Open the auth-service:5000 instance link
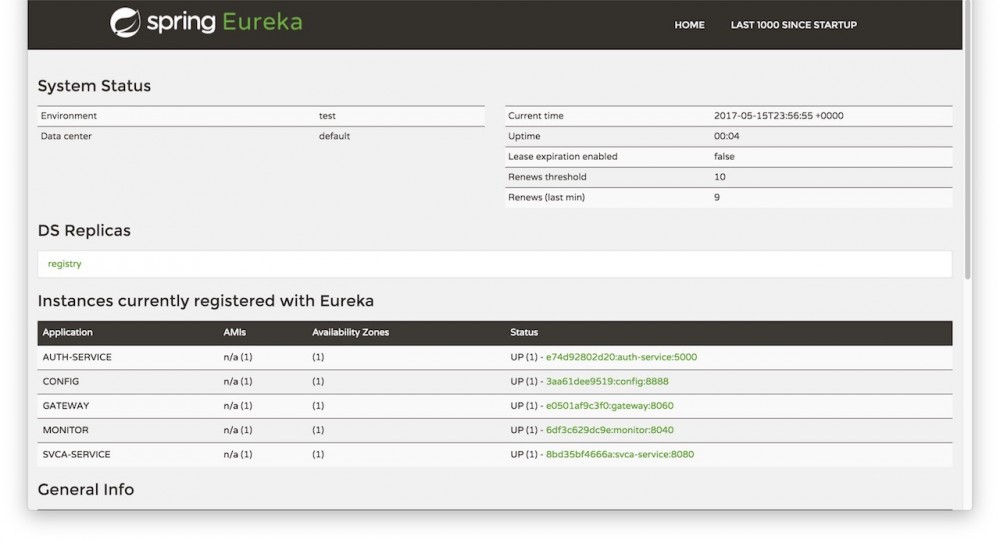The width and height of the screenshot is (1000, 543). (621, 357)
